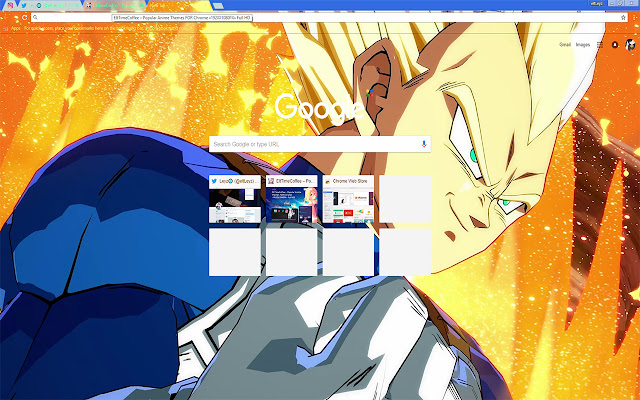Open the Twitter most-visited tile
Viewport: 640px width, 400px height.
(235, 199)
